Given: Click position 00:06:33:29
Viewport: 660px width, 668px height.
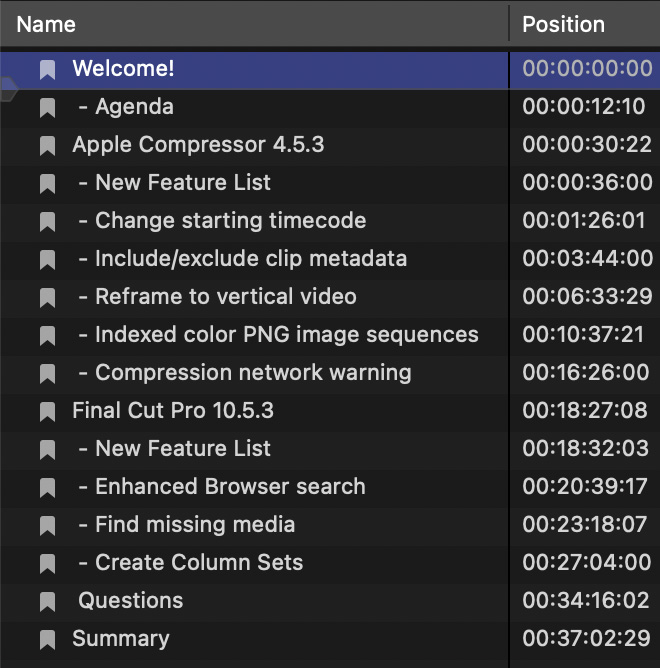Looking at the screenshot, I should coord(587,297).
